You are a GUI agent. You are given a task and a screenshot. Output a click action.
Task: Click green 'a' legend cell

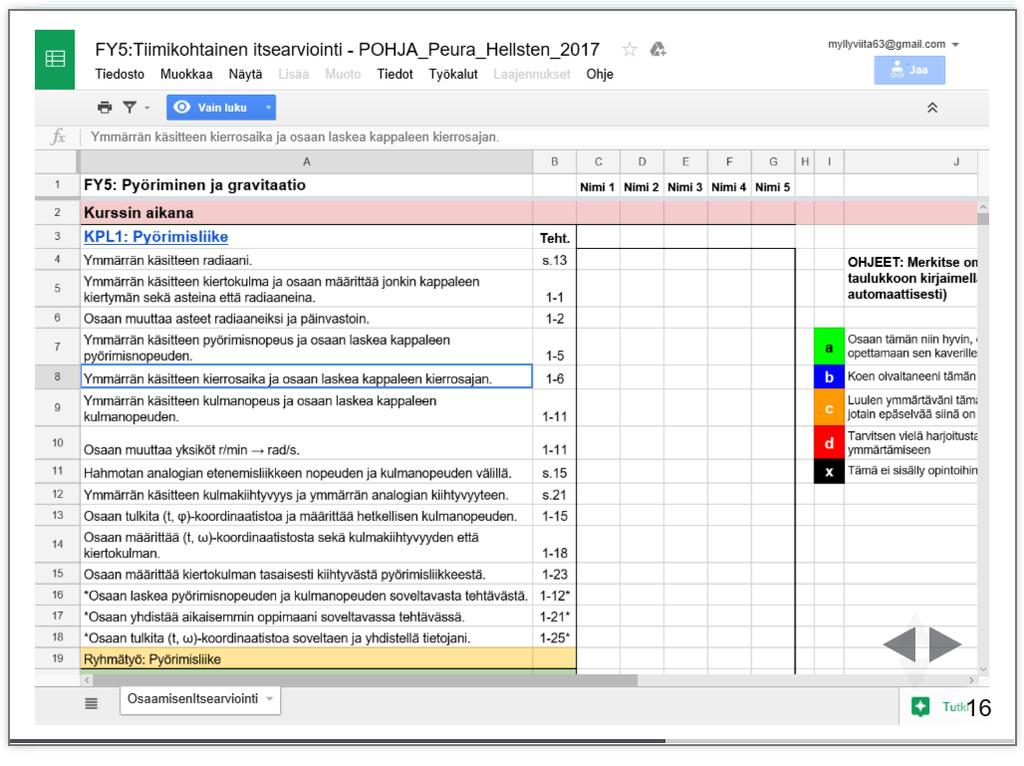point(829,347)
